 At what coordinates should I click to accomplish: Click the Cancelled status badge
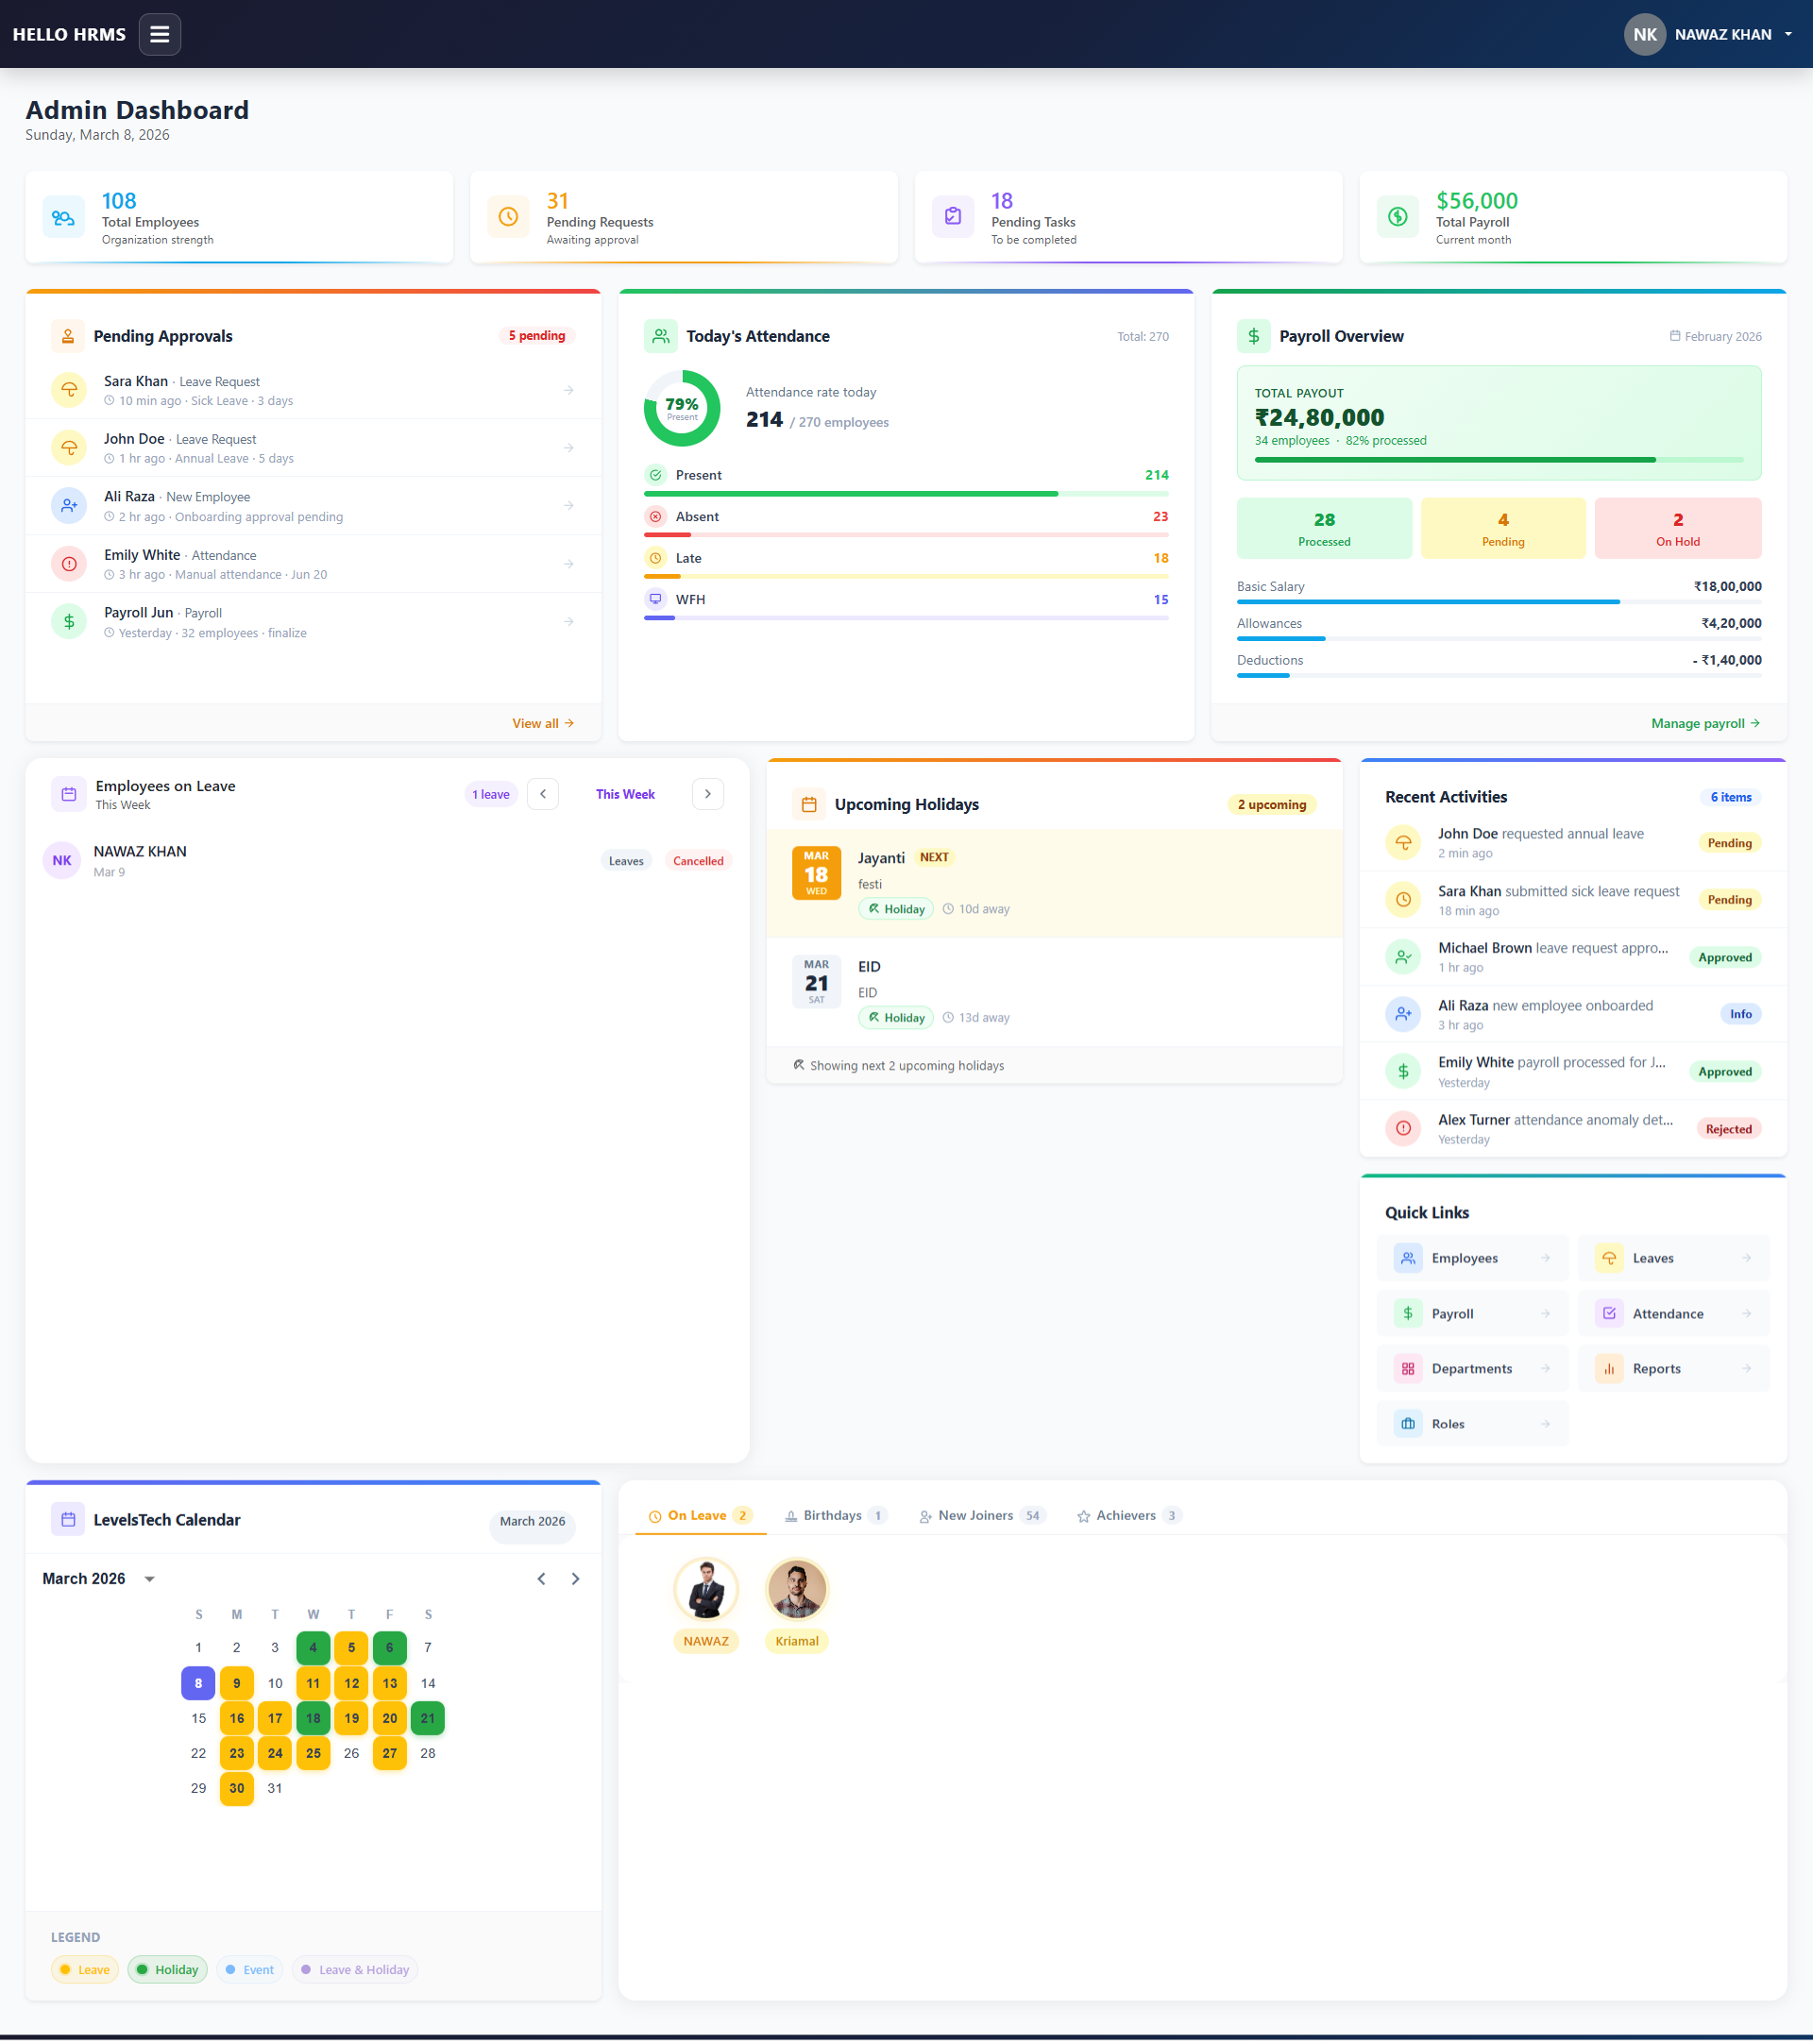click(x=698, y=861)
